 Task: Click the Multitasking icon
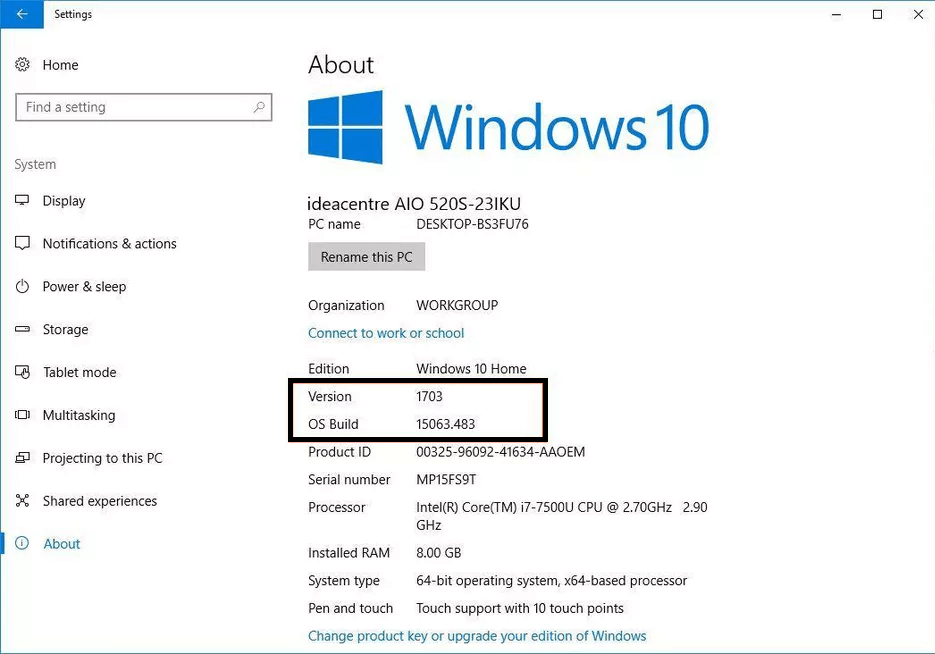(22, 415)
